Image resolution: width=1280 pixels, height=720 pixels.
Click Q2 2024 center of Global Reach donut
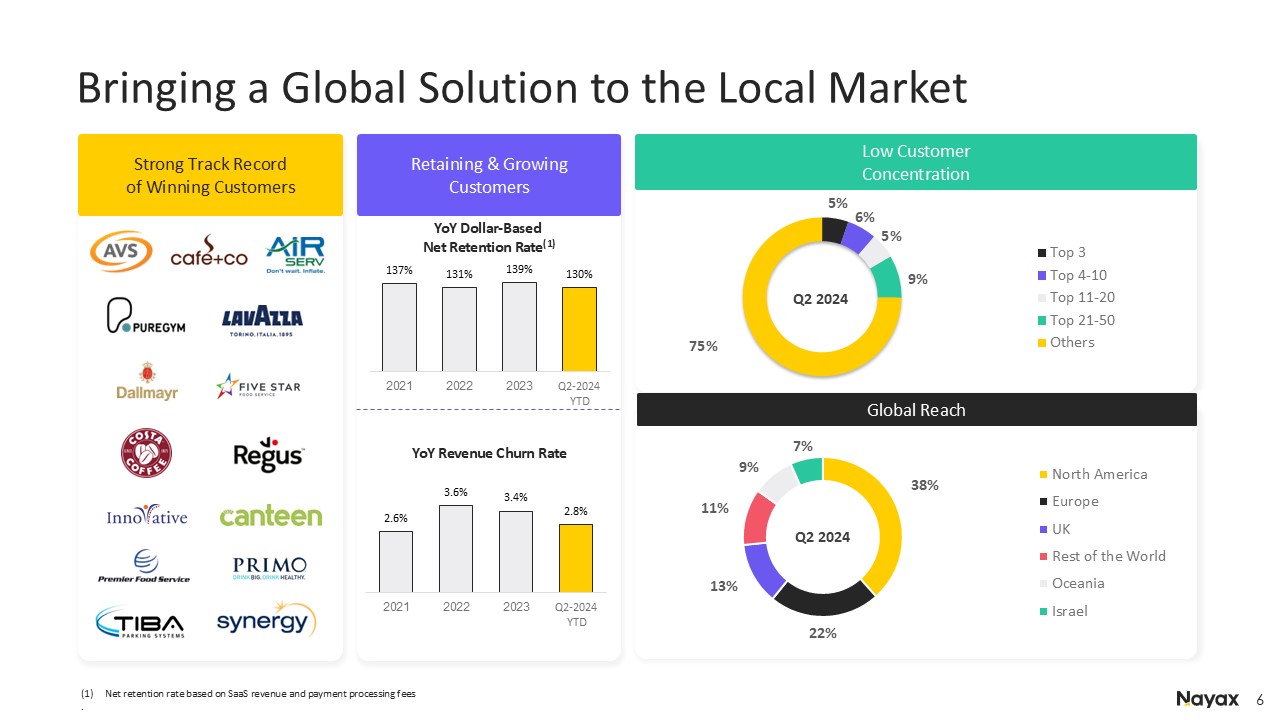click(x=822, y=537)
